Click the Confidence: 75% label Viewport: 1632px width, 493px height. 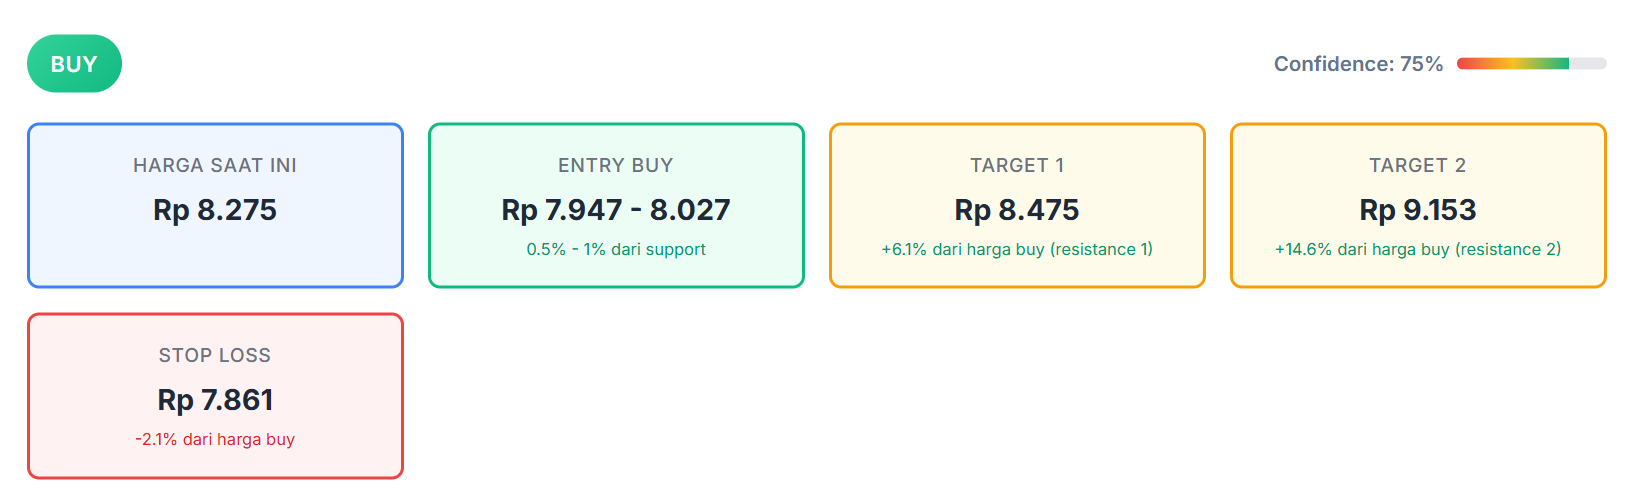click(1357, 64)
